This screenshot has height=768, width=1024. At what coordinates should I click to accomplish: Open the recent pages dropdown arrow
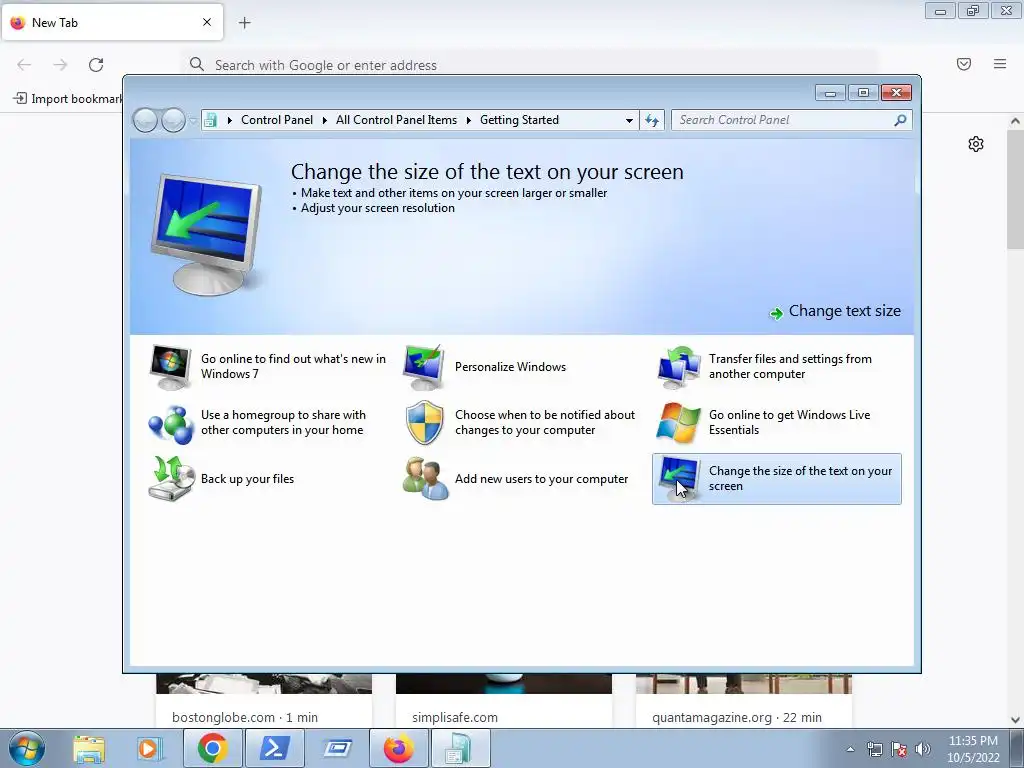[192, 120]
